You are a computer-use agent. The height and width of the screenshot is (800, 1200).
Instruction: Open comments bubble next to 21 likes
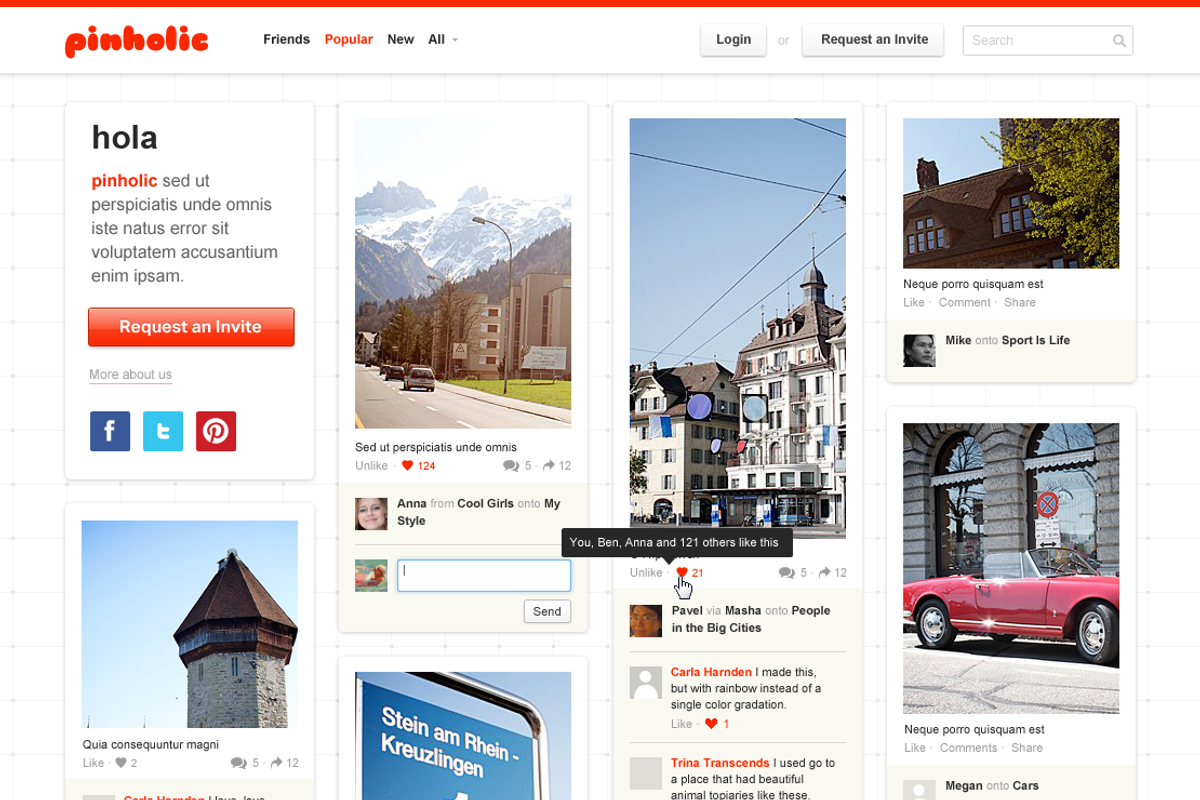tap(786, 573)
